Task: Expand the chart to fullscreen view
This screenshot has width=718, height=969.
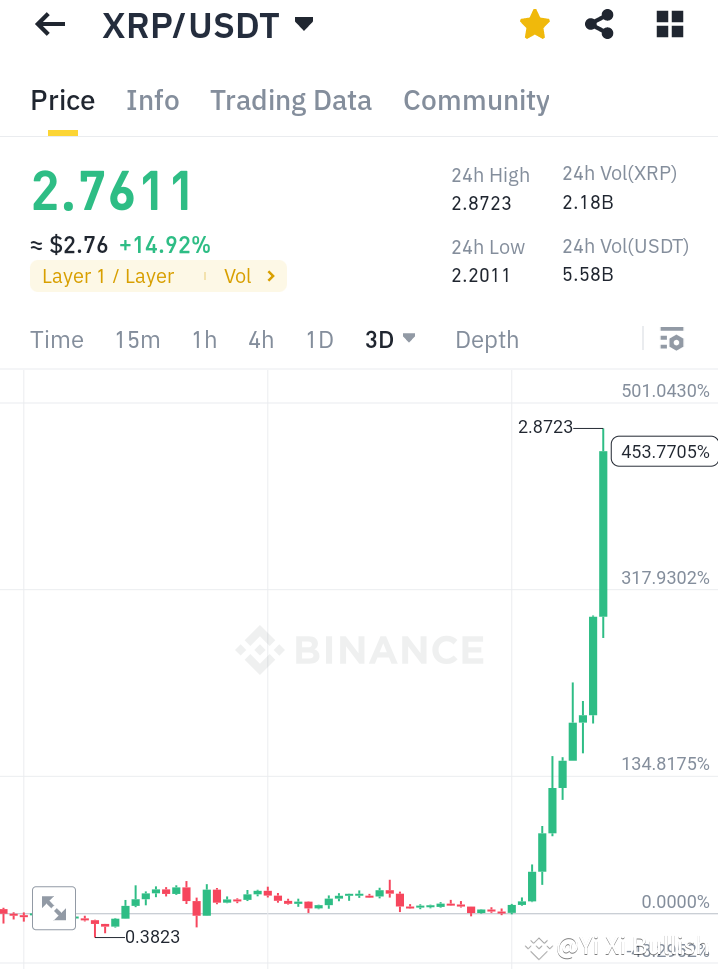Action: tap(54, 908)
